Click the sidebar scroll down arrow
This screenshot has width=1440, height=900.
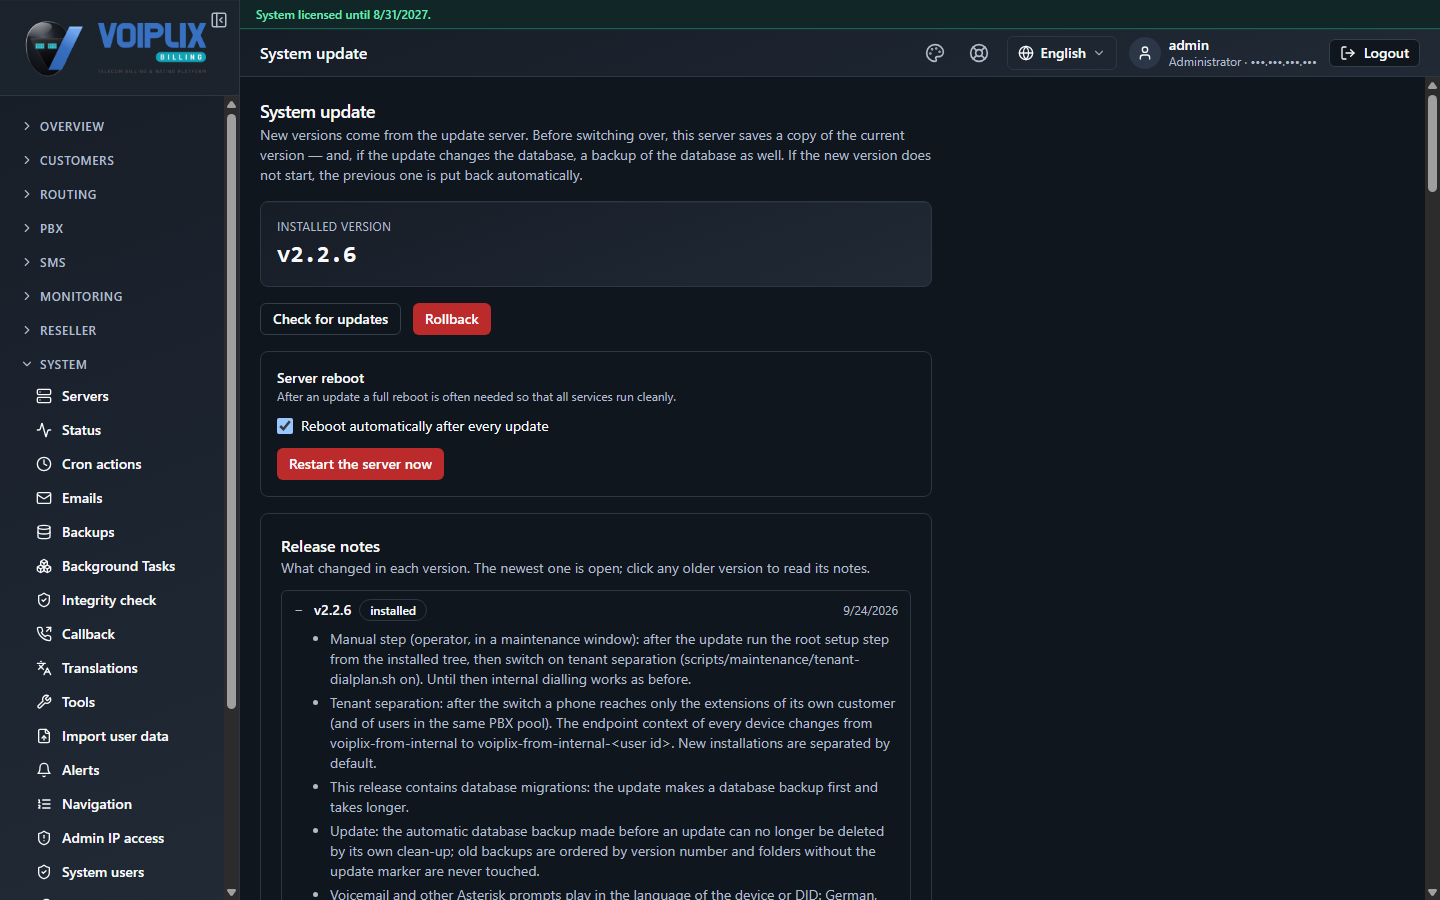click(x=231, y=892)
